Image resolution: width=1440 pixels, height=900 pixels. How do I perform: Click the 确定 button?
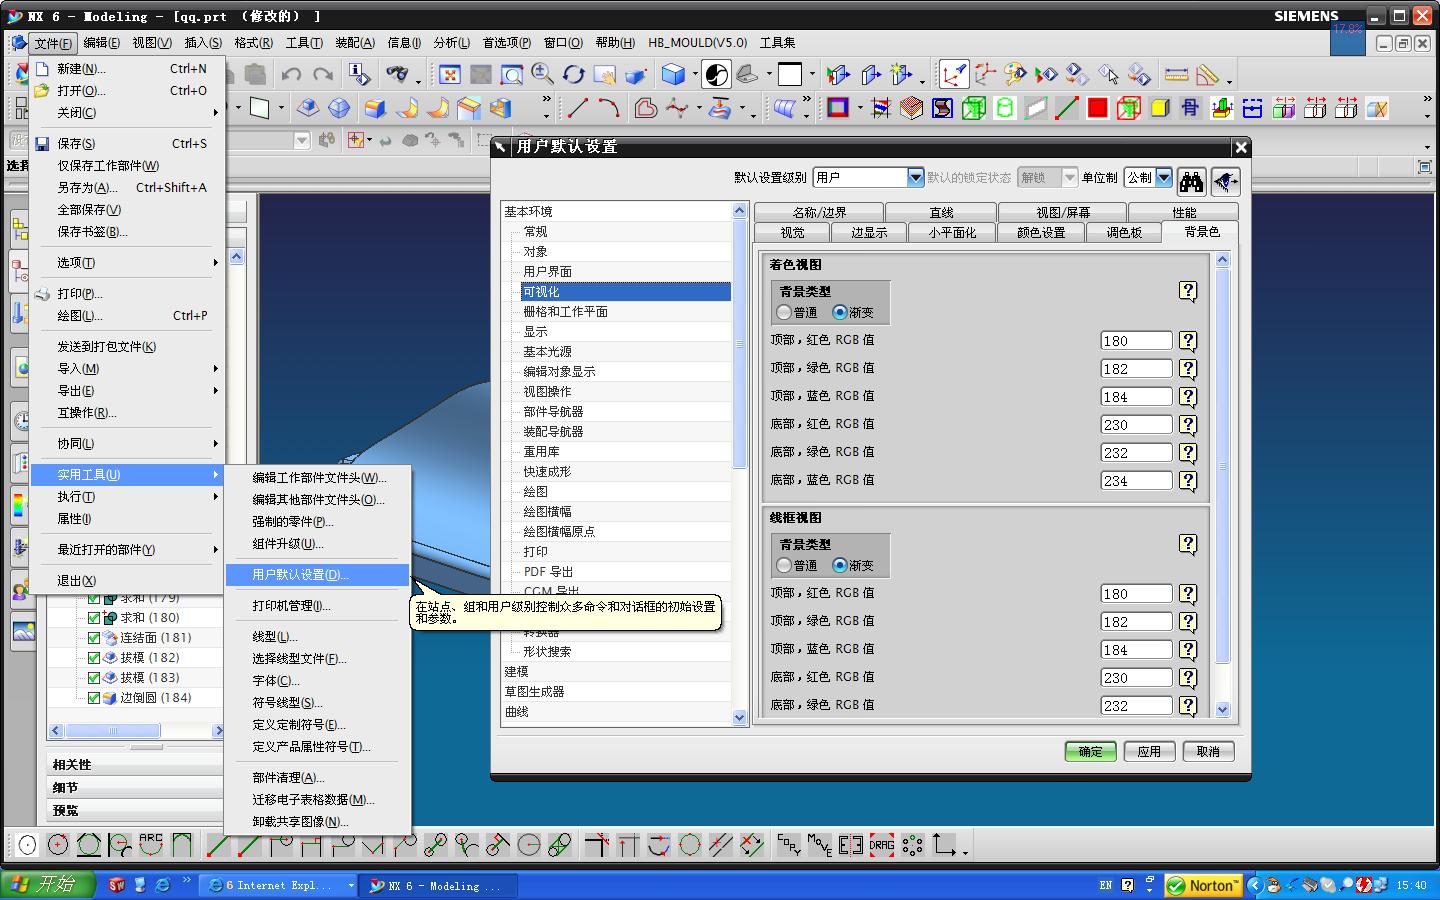click(1090, 752)
